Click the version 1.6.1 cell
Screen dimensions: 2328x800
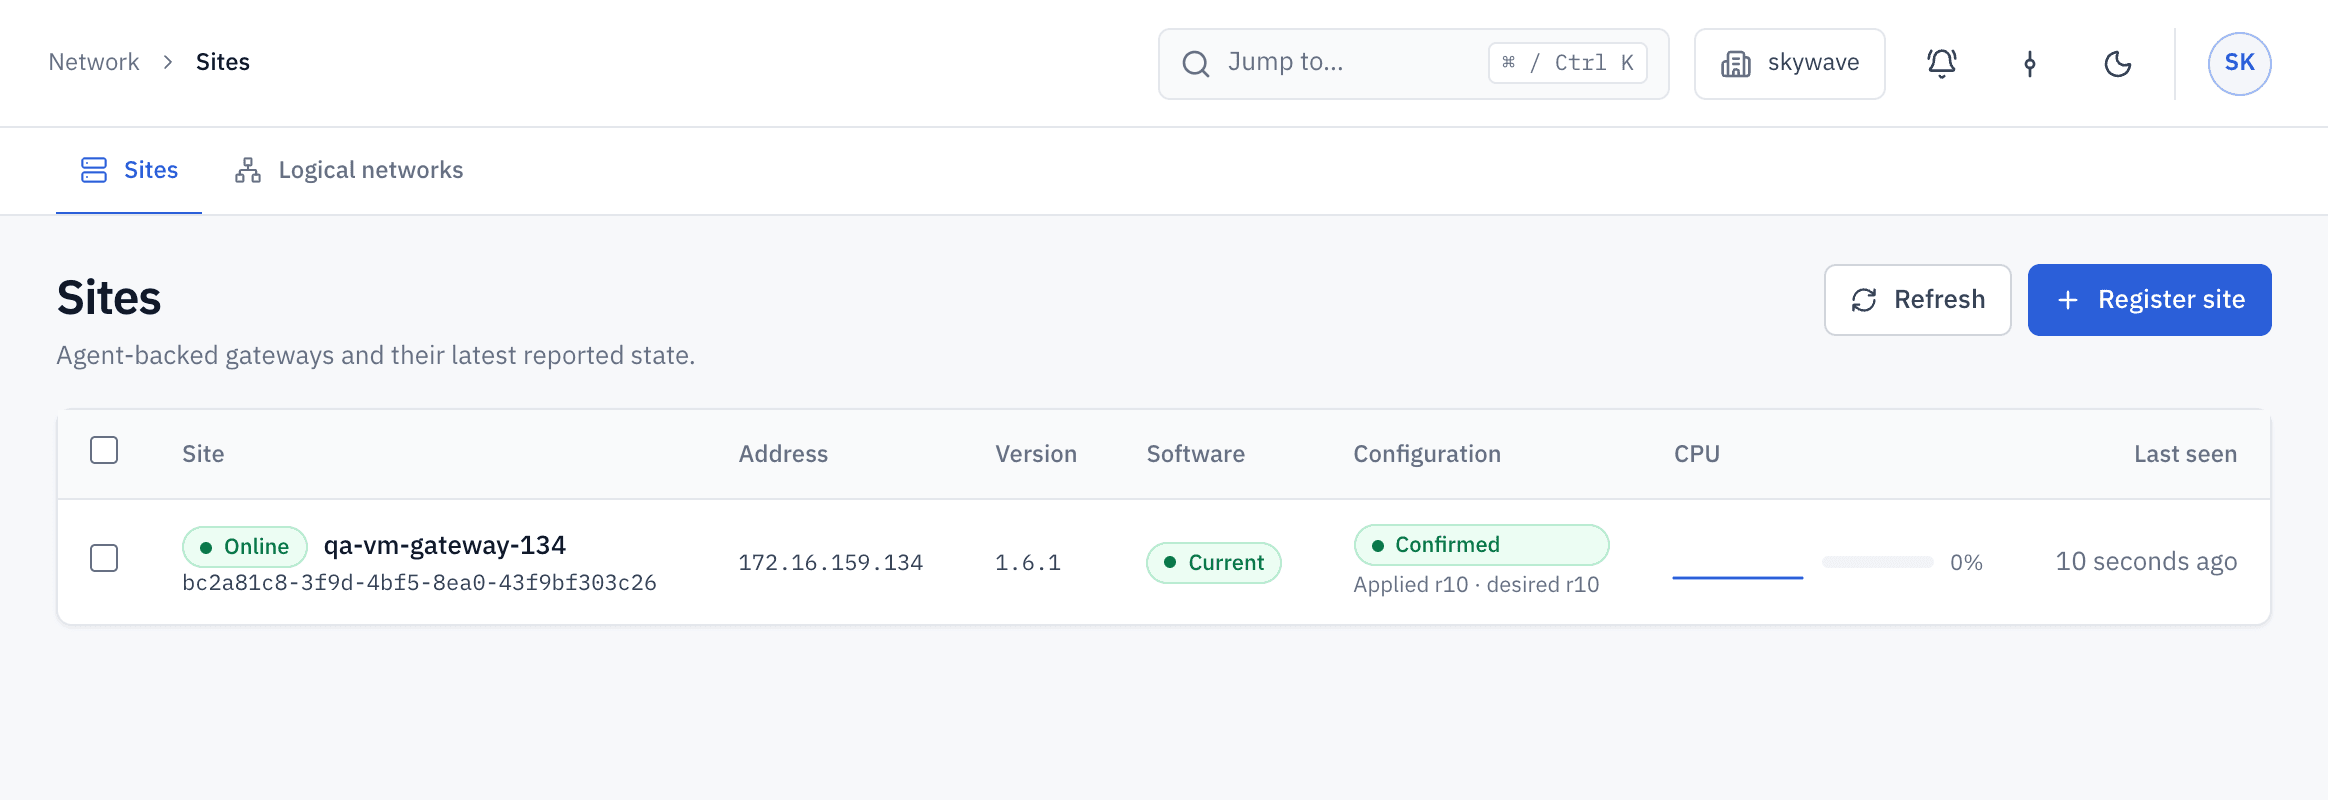pos(1028,563)
